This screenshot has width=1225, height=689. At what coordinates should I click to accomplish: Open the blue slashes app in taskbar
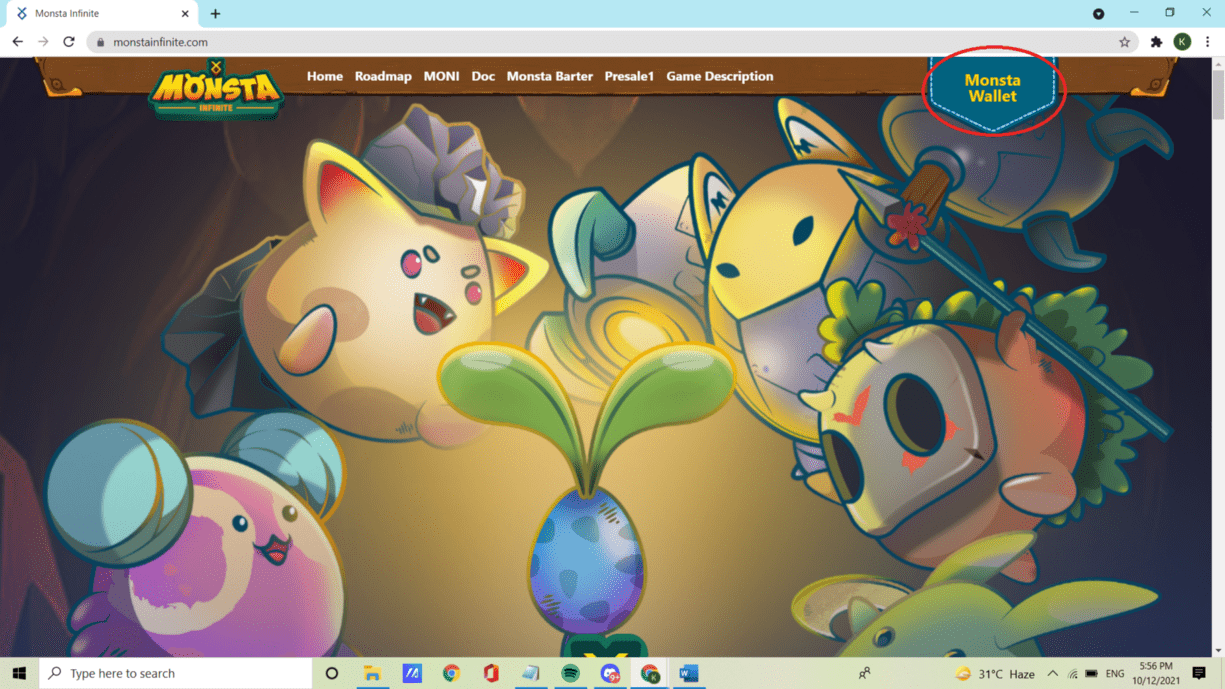pos(412,673)
